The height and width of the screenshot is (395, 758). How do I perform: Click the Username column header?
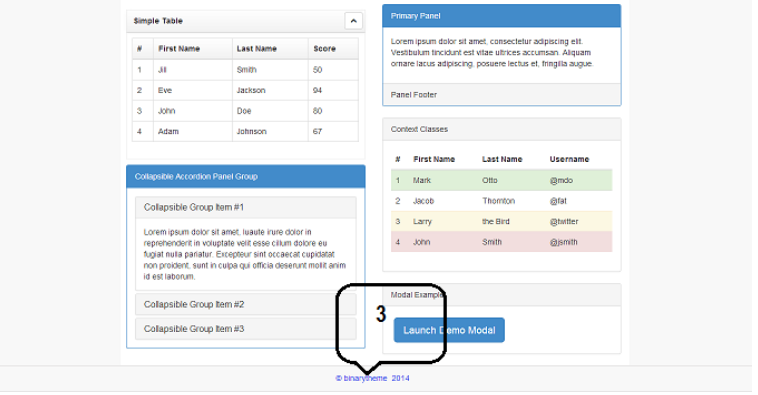[x=569, y=160]
